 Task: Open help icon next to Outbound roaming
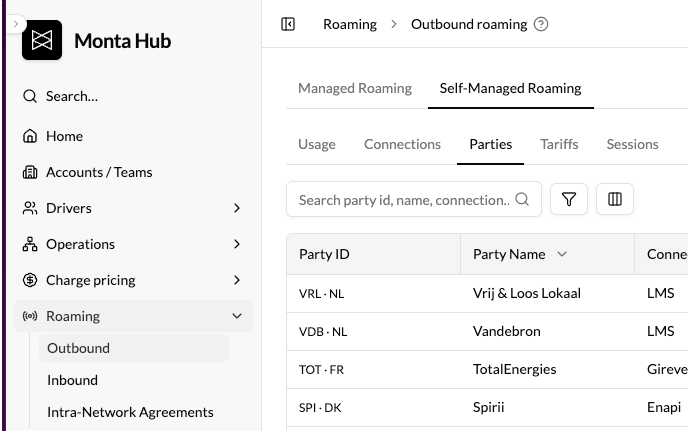click(541, 24)
